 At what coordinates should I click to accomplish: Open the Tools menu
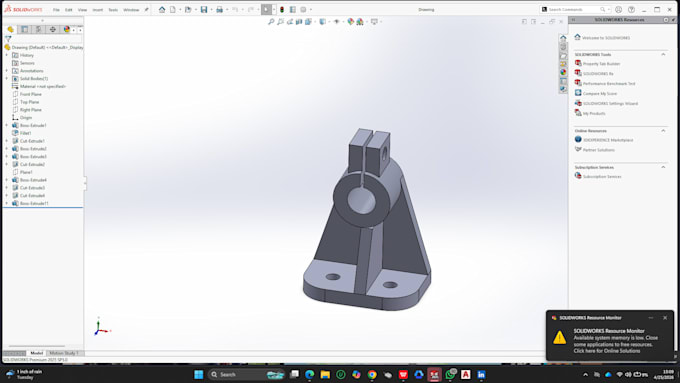click(113, 10)
